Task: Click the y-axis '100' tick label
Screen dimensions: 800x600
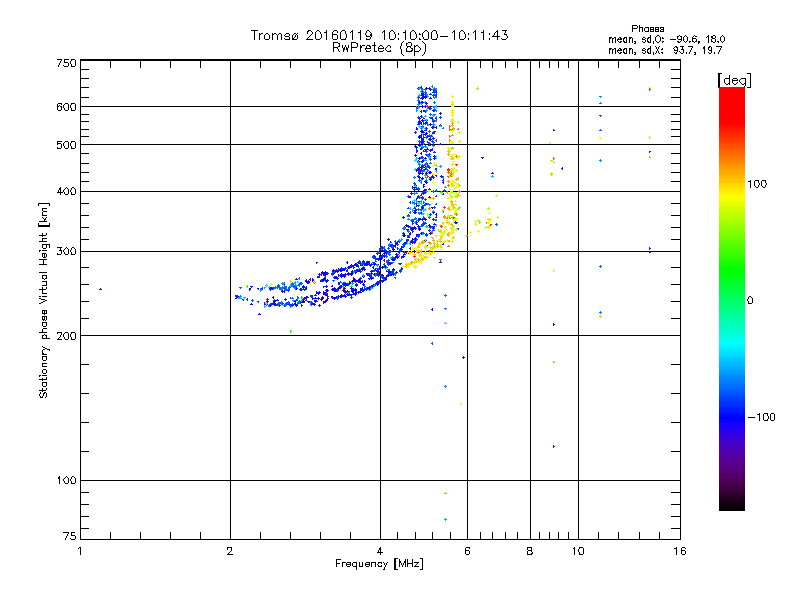Action: [x=66, y=481]
